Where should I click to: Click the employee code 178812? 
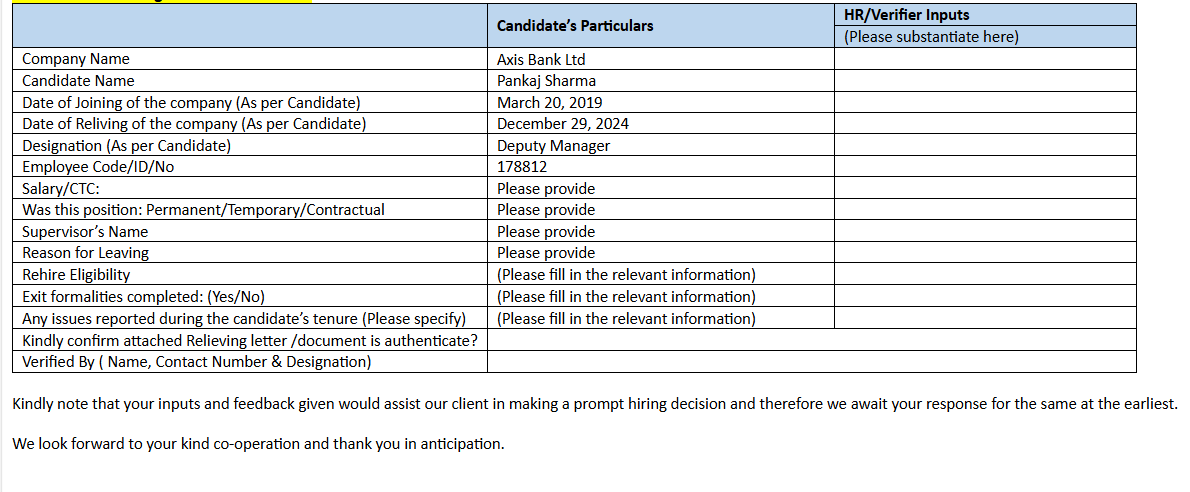pyautogui.click(x=522, y=167)
